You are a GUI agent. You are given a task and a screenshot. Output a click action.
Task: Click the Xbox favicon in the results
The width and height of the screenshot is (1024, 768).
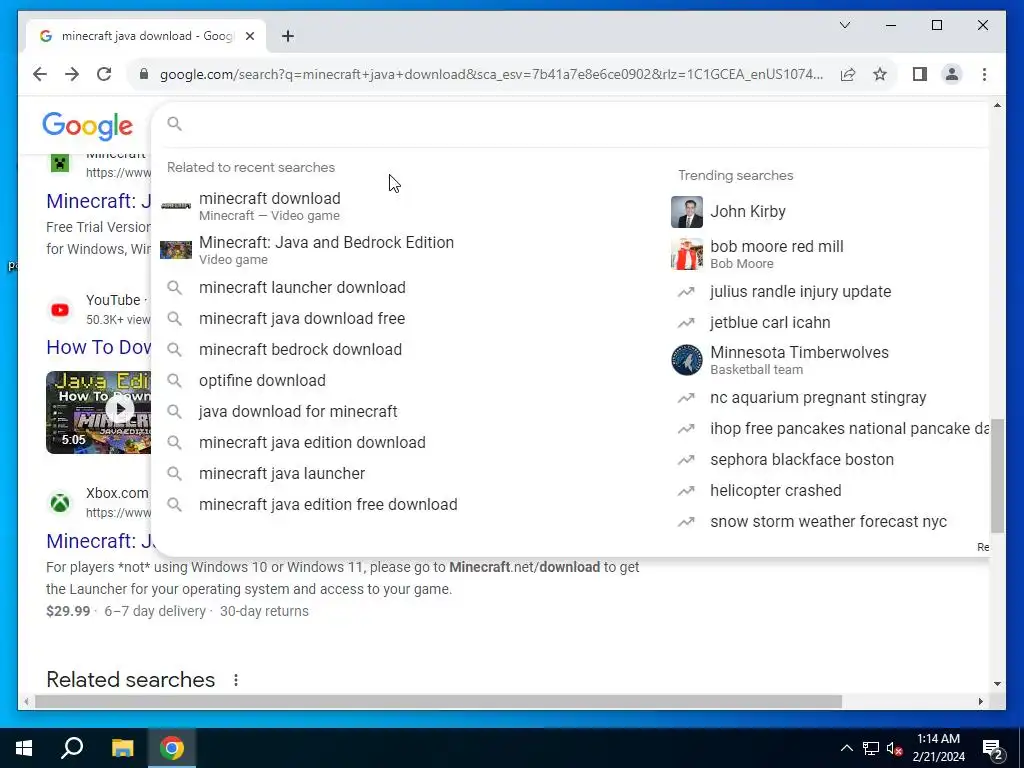pyautogui.click(x=60, y=503)
